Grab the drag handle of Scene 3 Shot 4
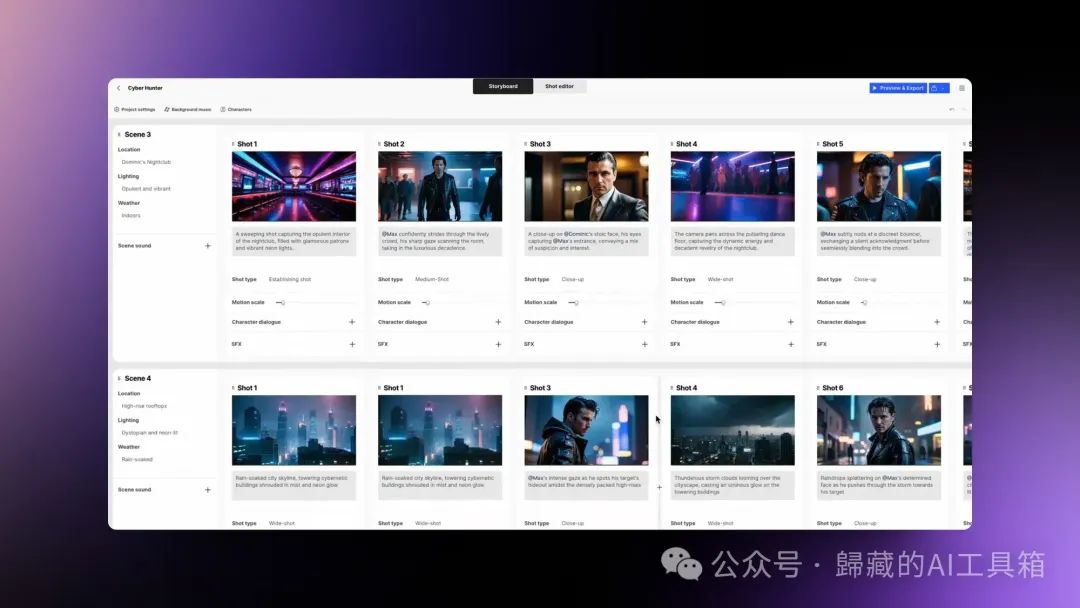The width and height of the screenshot is (1080, 608). [x=672, y=145]
